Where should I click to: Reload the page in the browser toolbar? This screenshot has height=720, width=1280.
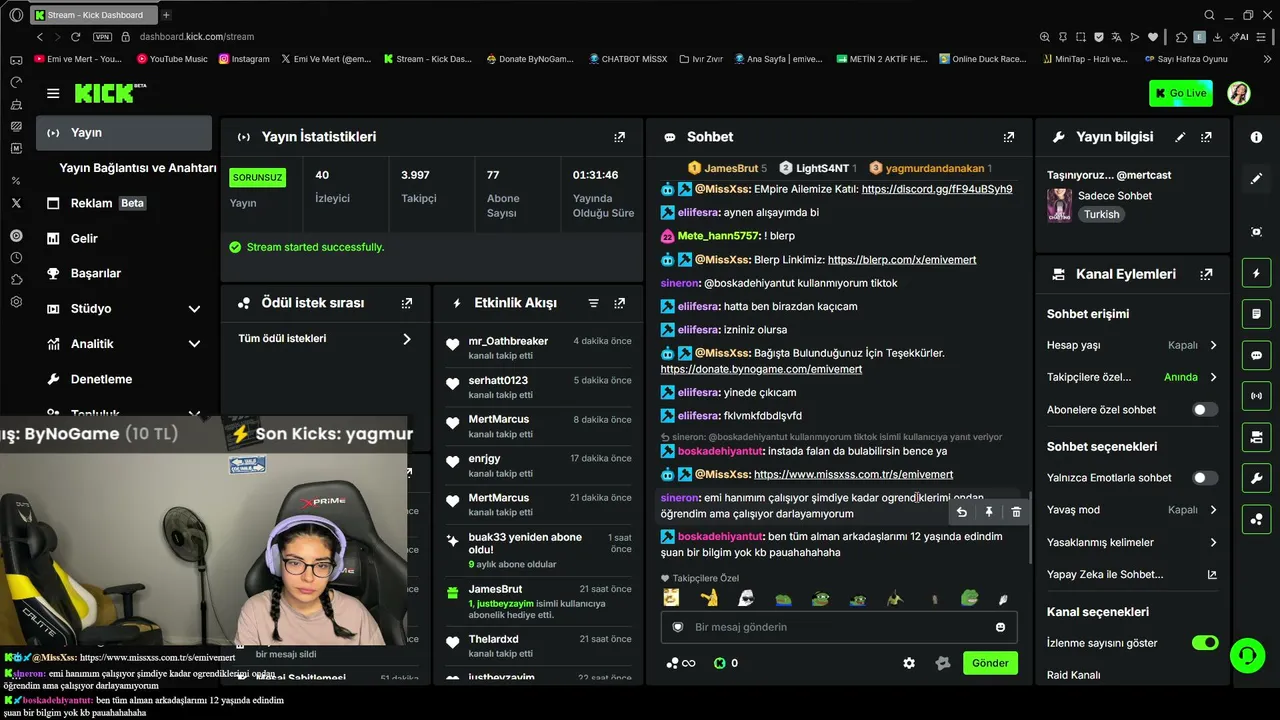click(75, 37)
